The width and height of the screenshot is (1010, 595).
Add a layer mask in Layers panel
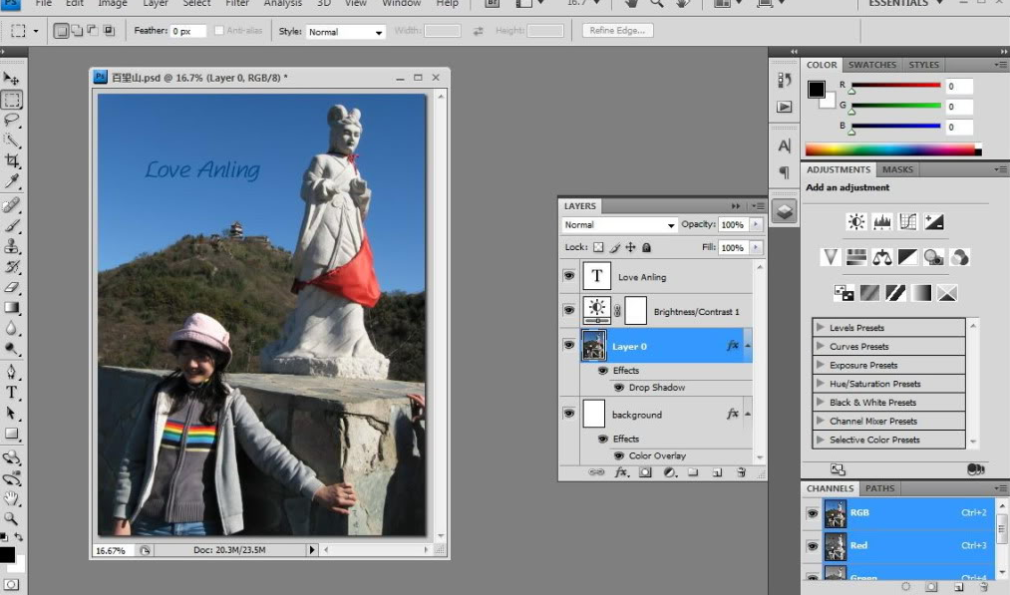coord(645,472)
